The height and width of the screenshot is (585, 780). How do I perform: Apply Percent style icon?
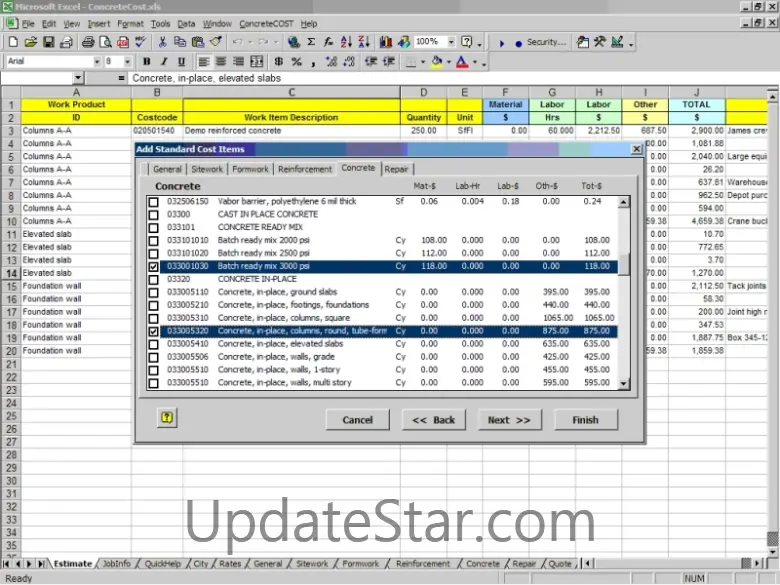296,62
